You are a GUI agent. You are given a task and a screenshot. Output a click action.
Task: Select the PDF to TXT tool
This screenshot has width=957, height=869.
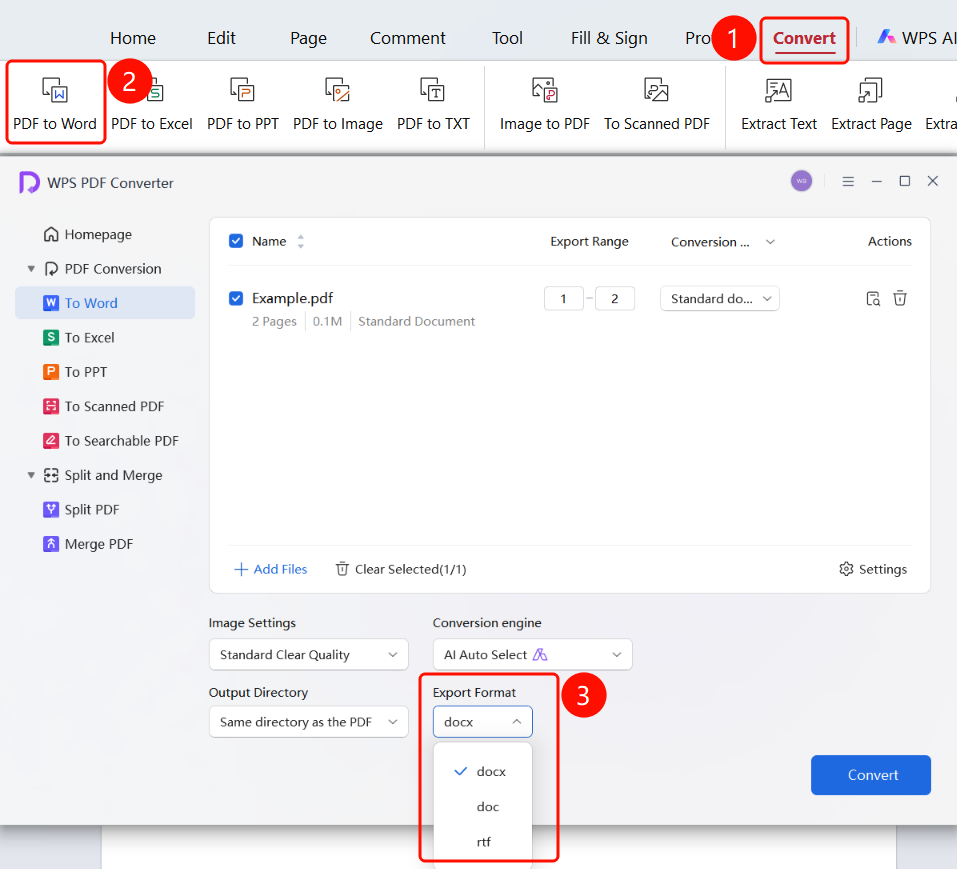click(433, 103)
